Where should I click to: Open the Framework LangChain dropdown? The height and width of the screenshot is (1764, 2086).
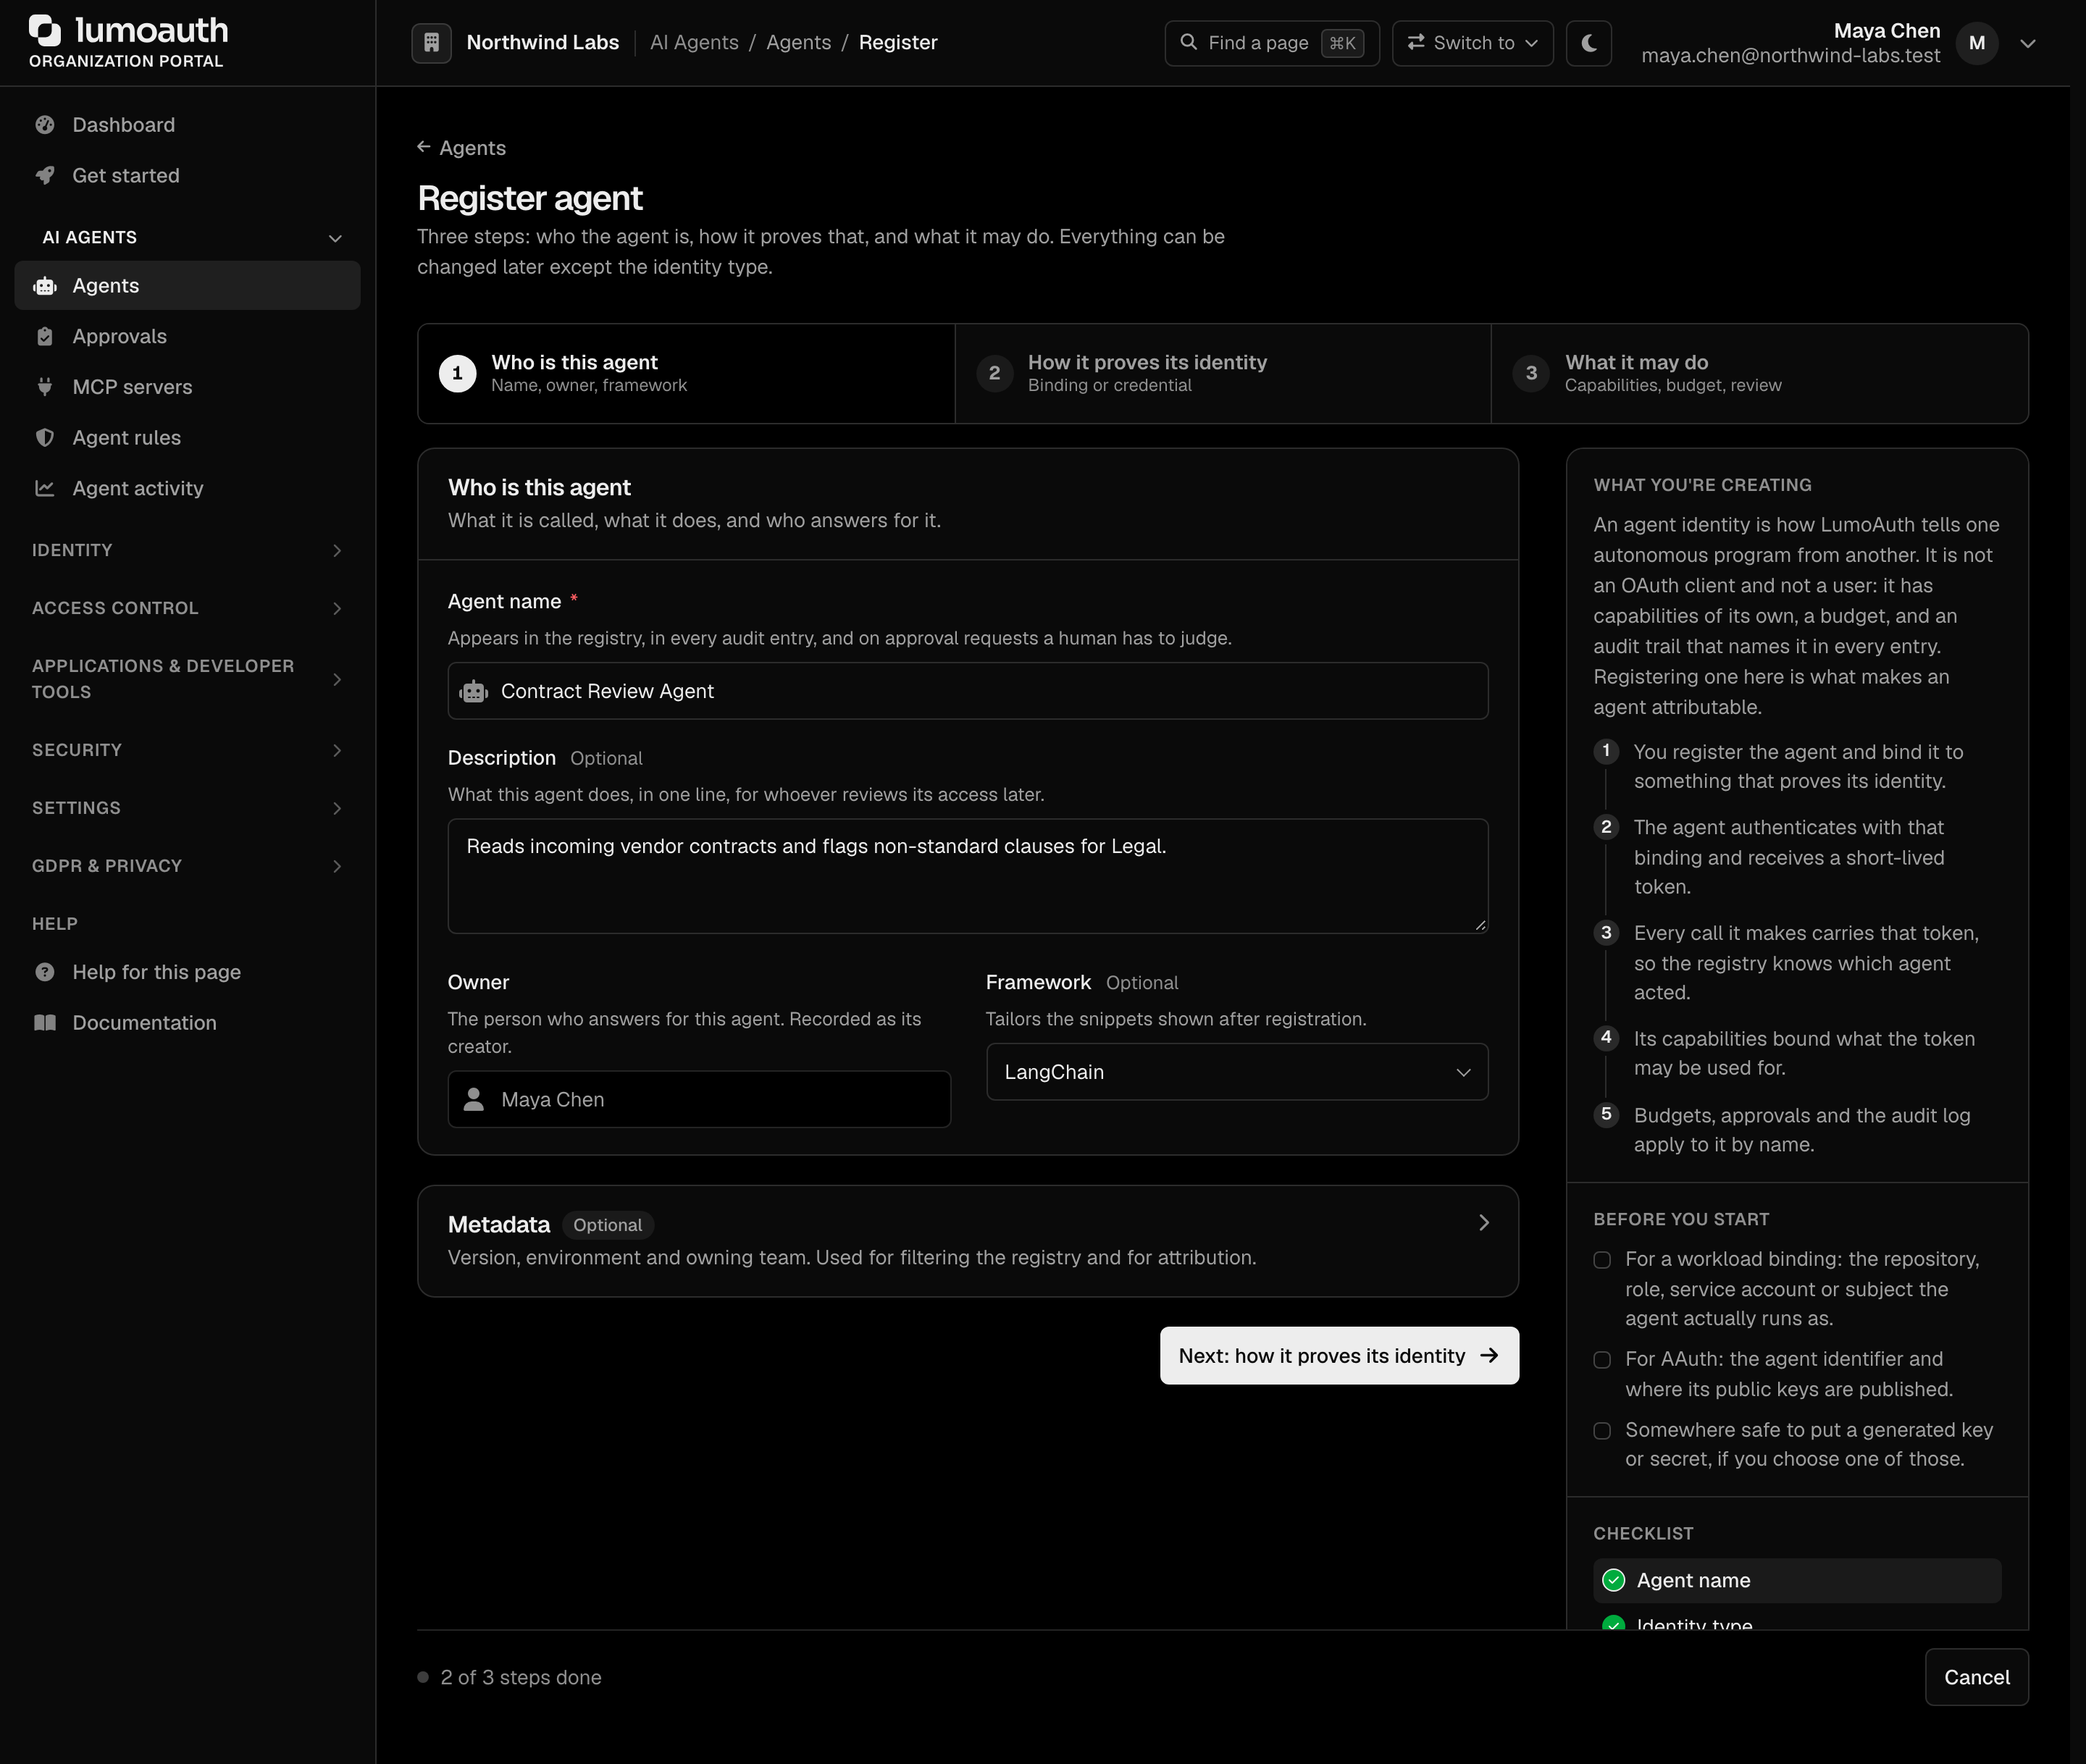tap(1236, 1072)
